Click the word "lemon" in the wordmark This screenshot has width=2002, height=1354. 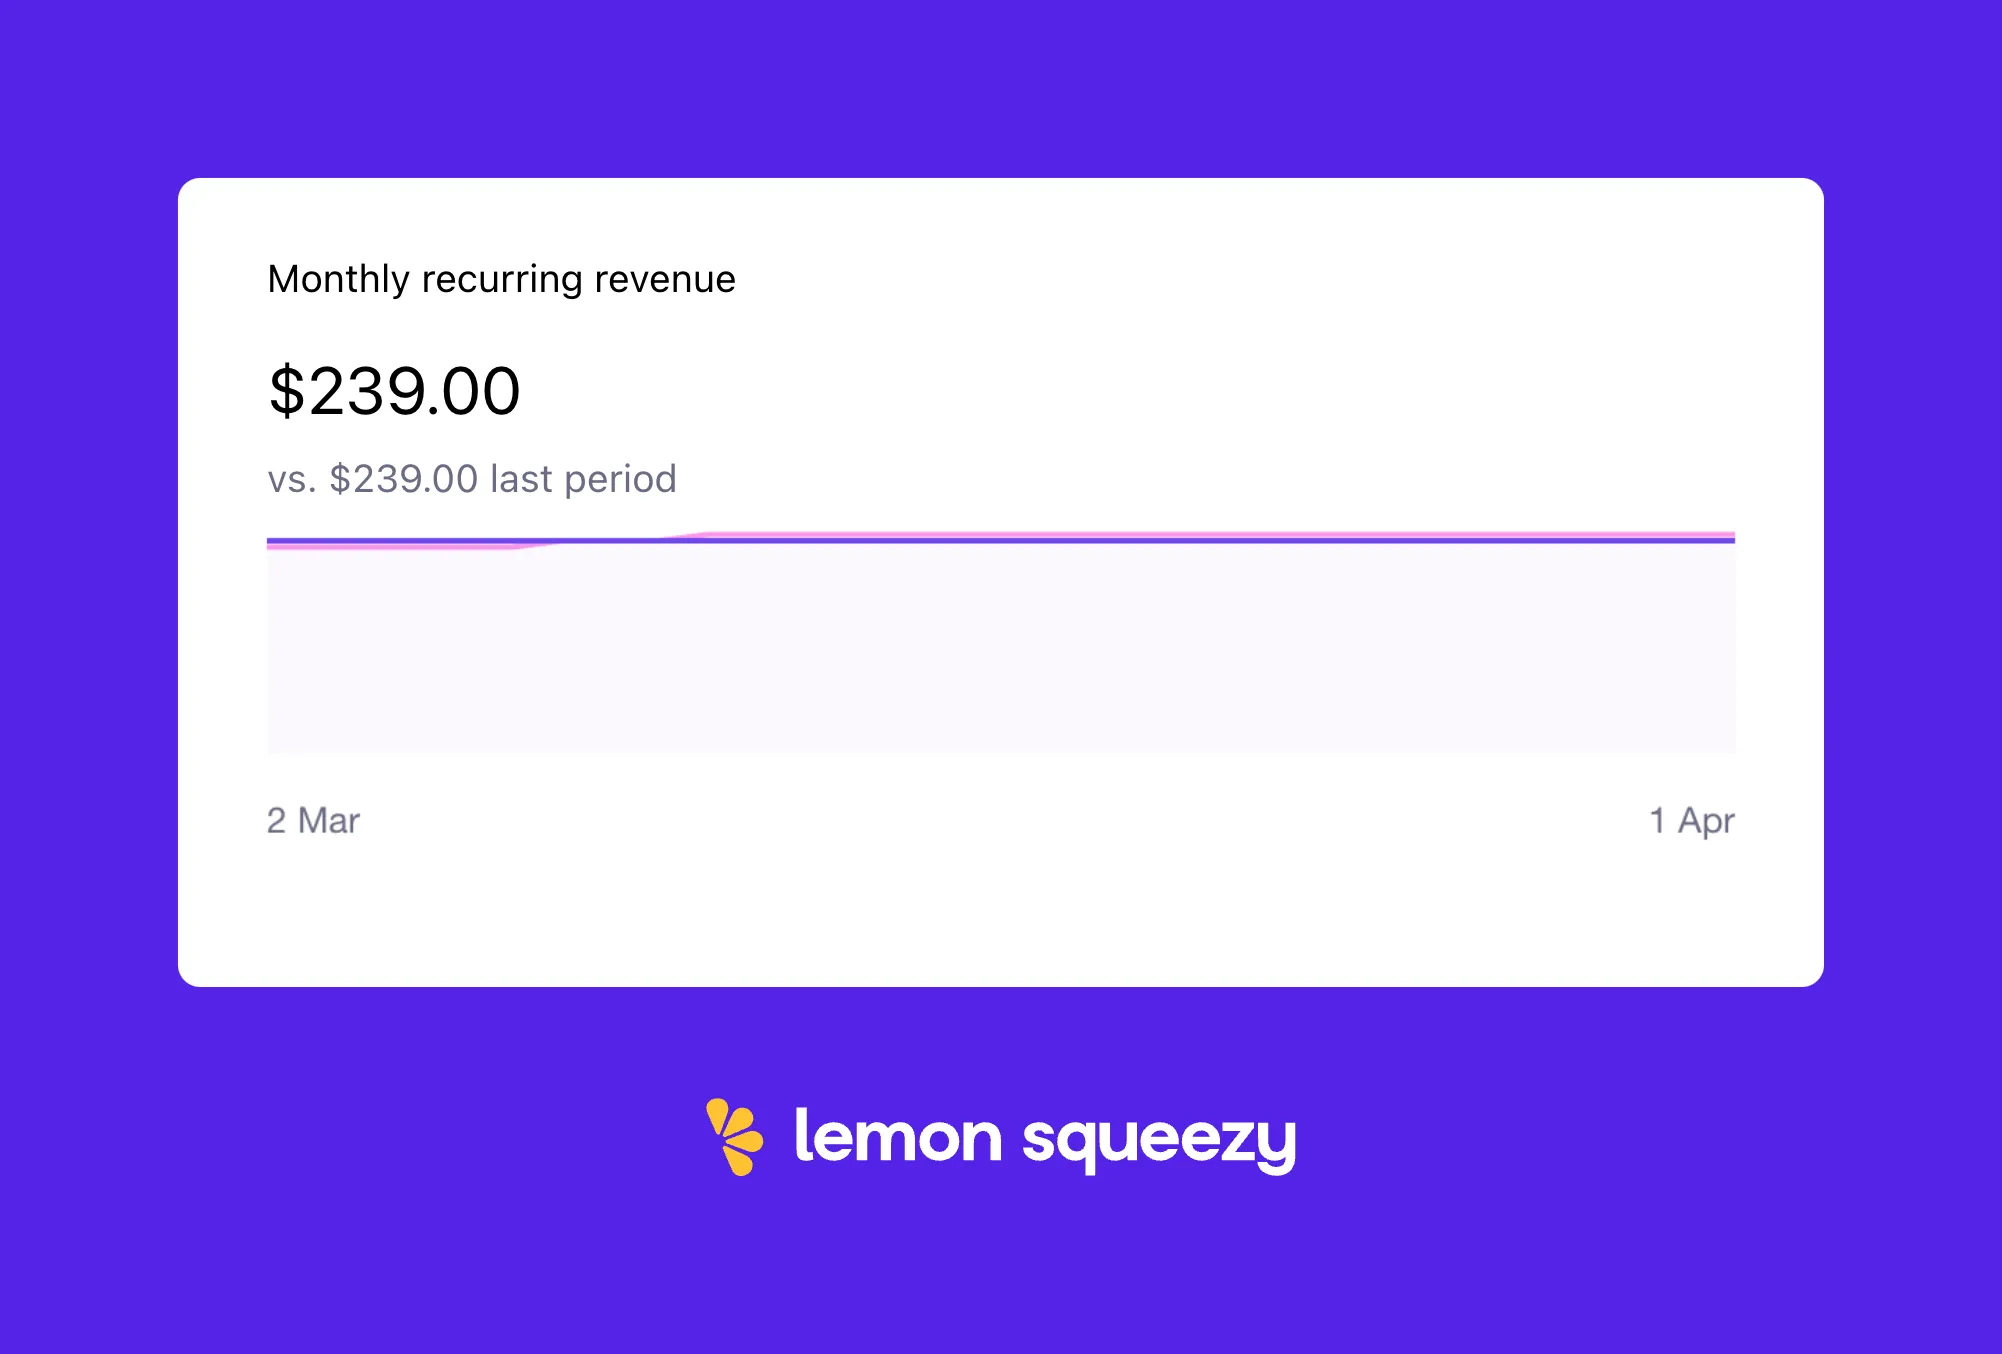click(x=897, y=1136)
